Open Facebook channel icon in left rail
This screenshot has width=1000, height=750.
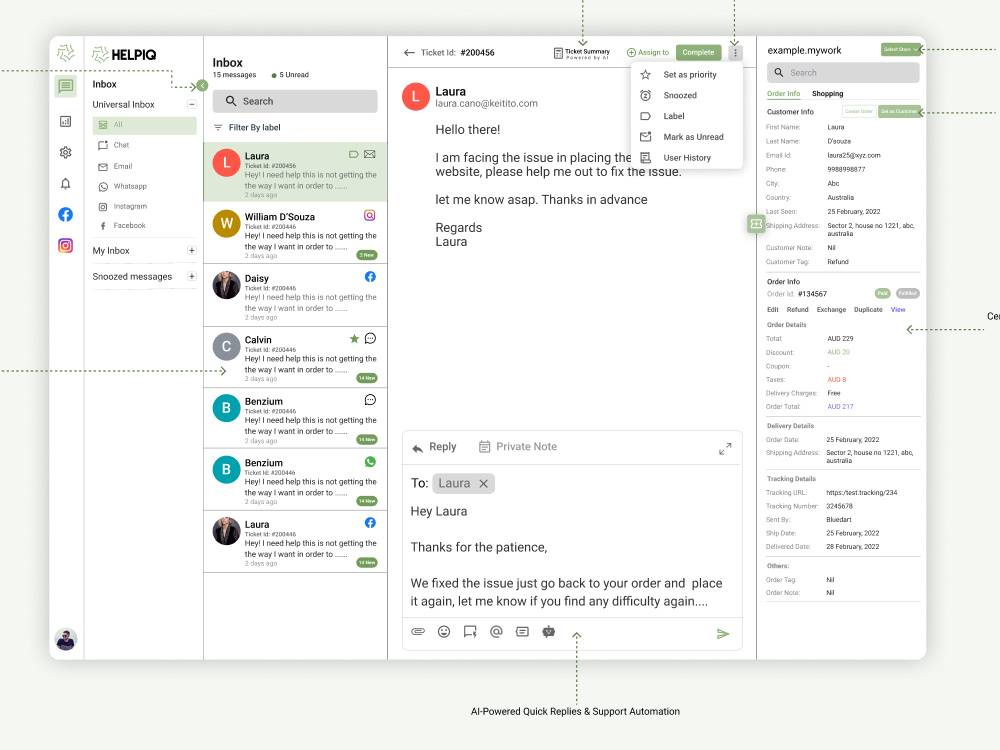[66, 214]
